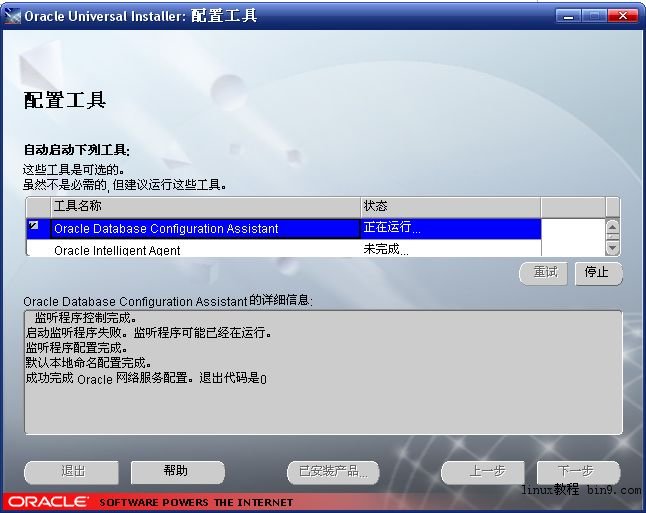Click the line 启动监听程序失败

(149, 333)
